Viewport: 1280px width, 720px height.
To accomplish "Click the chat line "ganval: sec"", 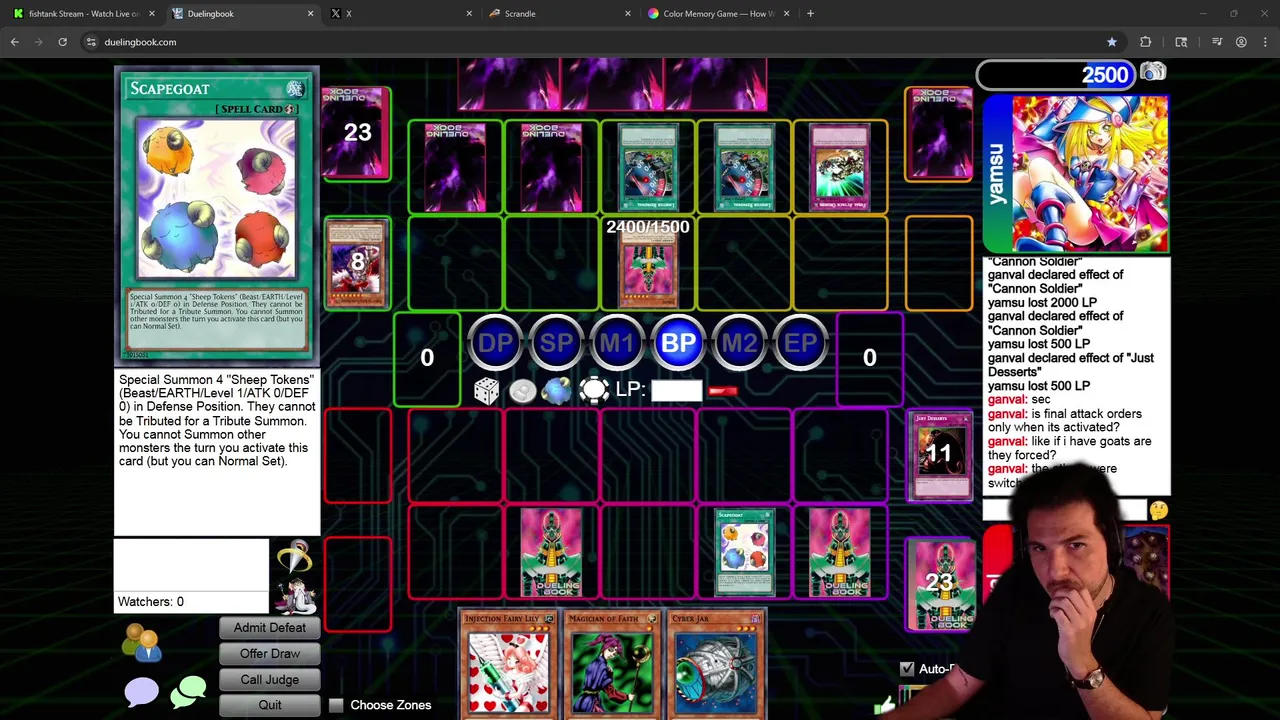I will pyautogui.click(x=1019, y=399).
